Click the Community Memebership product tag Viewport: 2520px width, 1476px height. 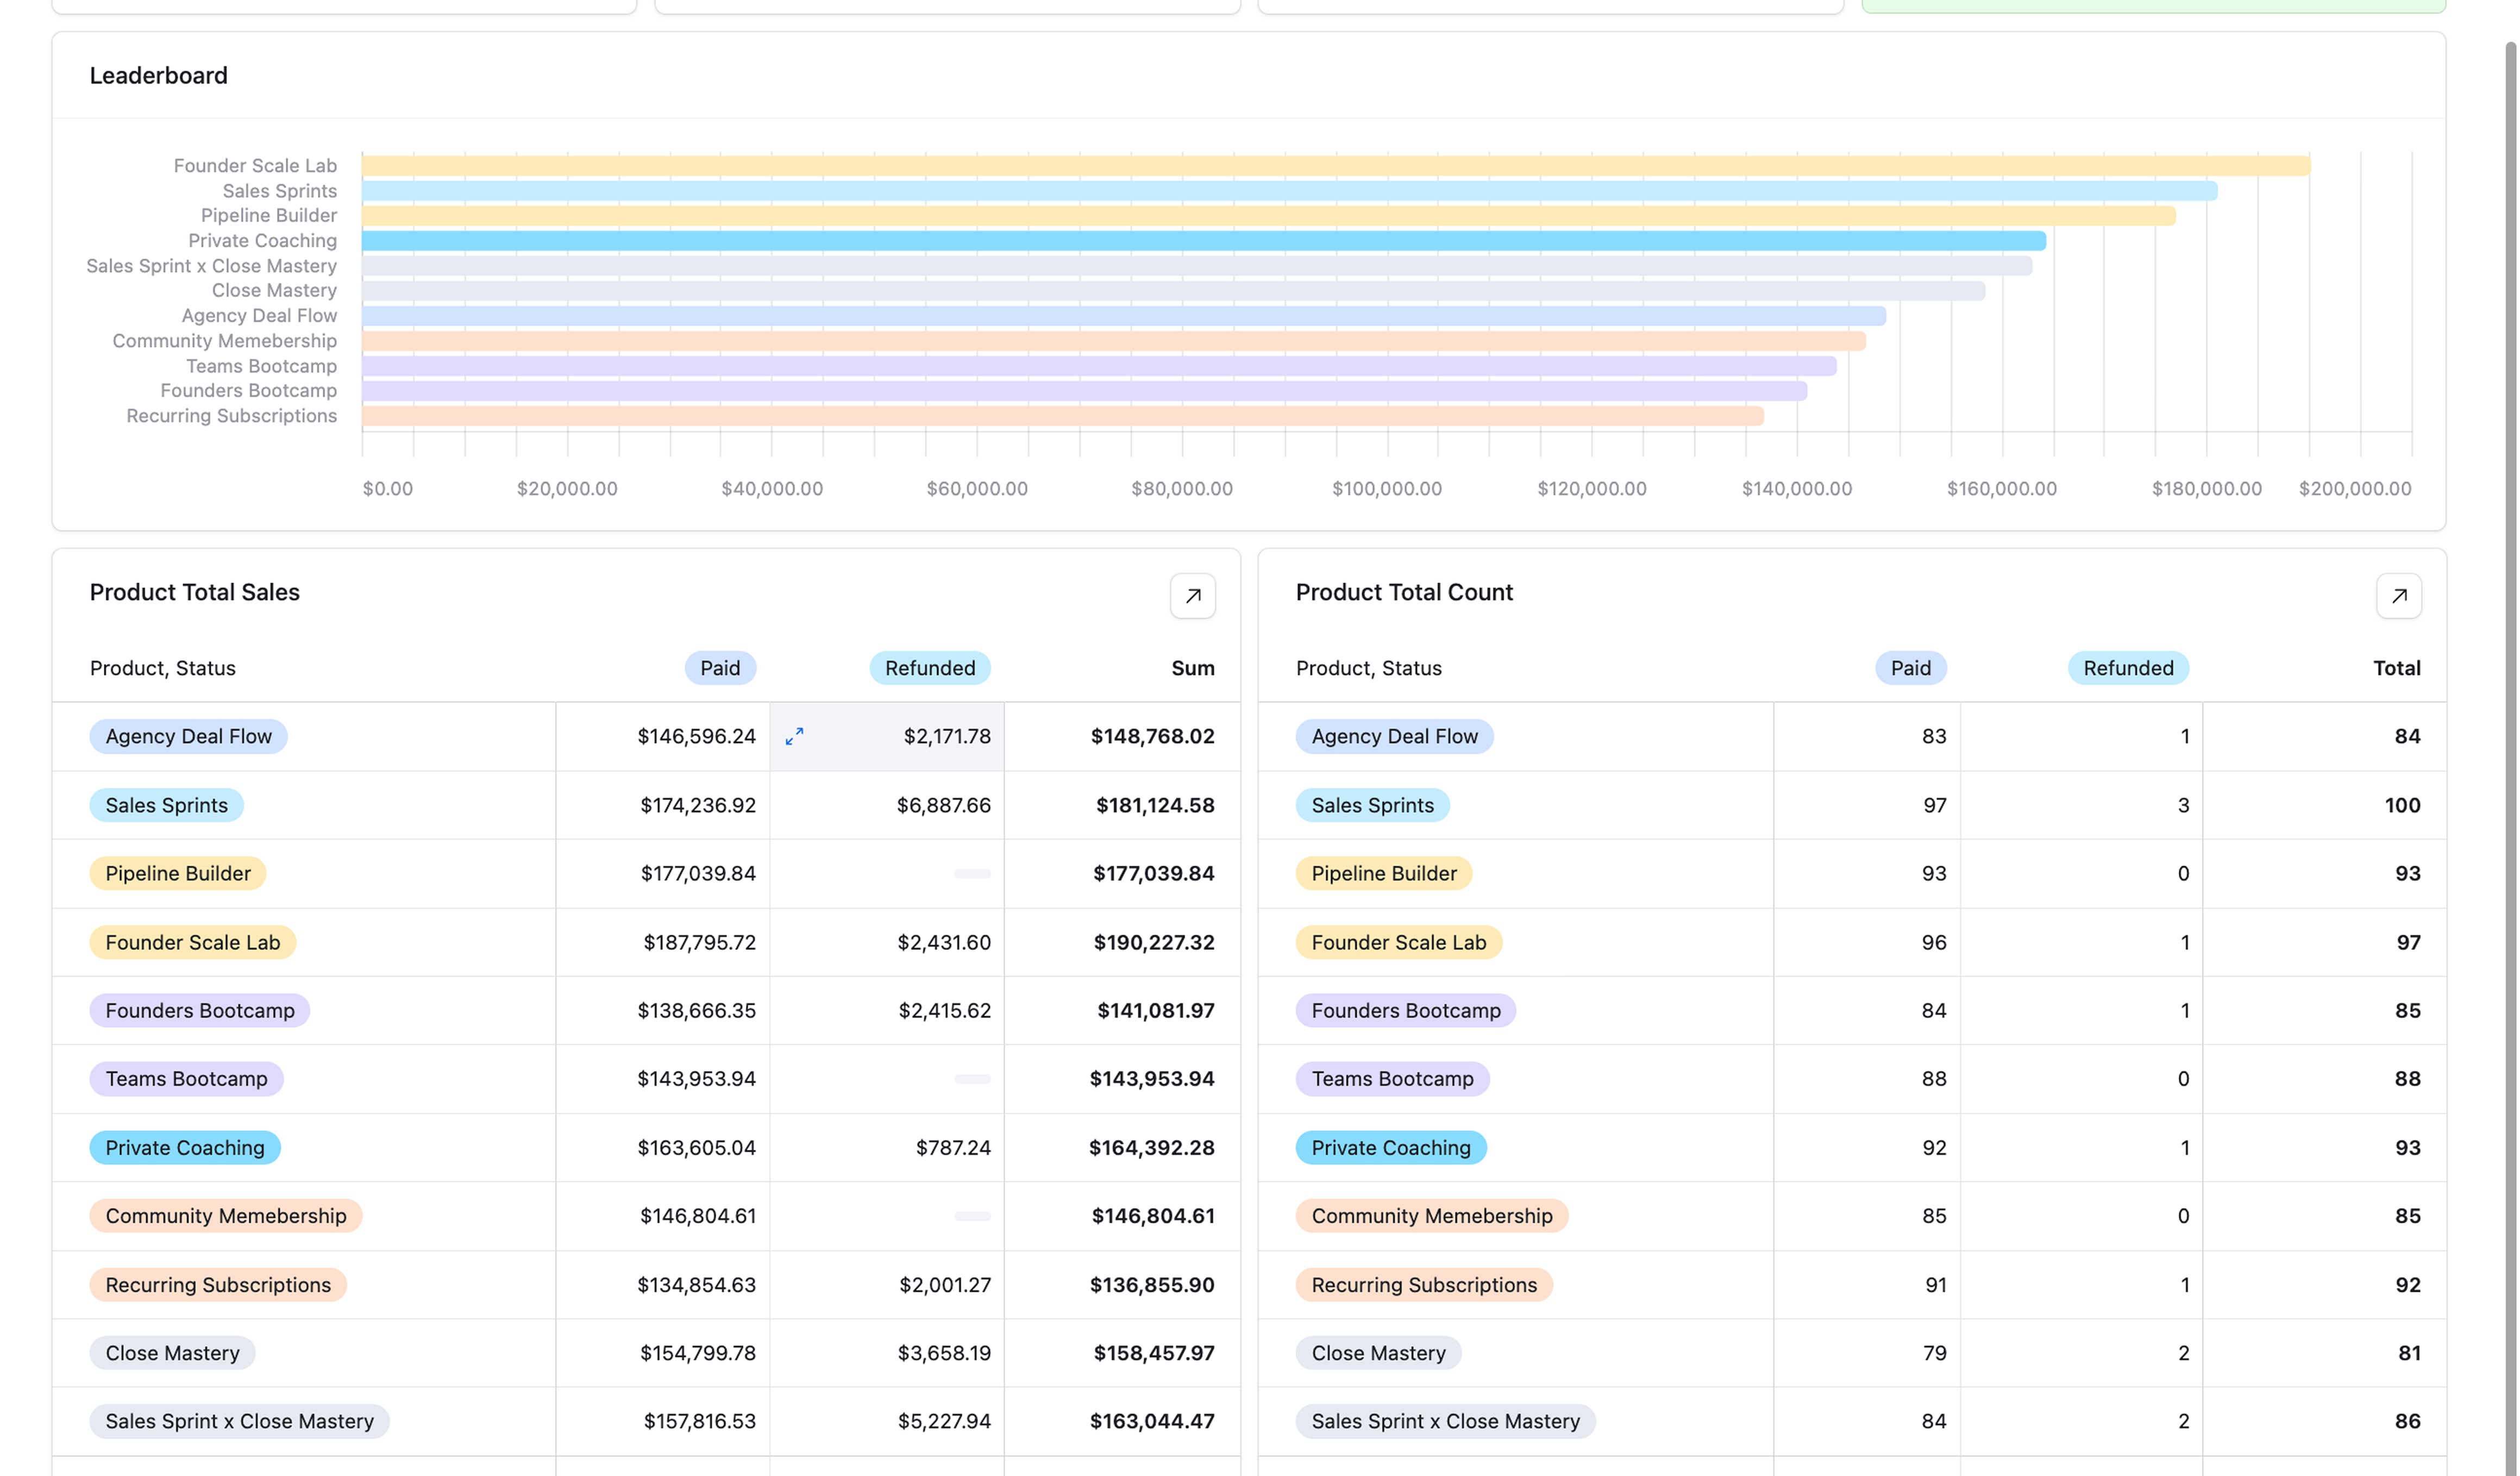click(225, 1216)
